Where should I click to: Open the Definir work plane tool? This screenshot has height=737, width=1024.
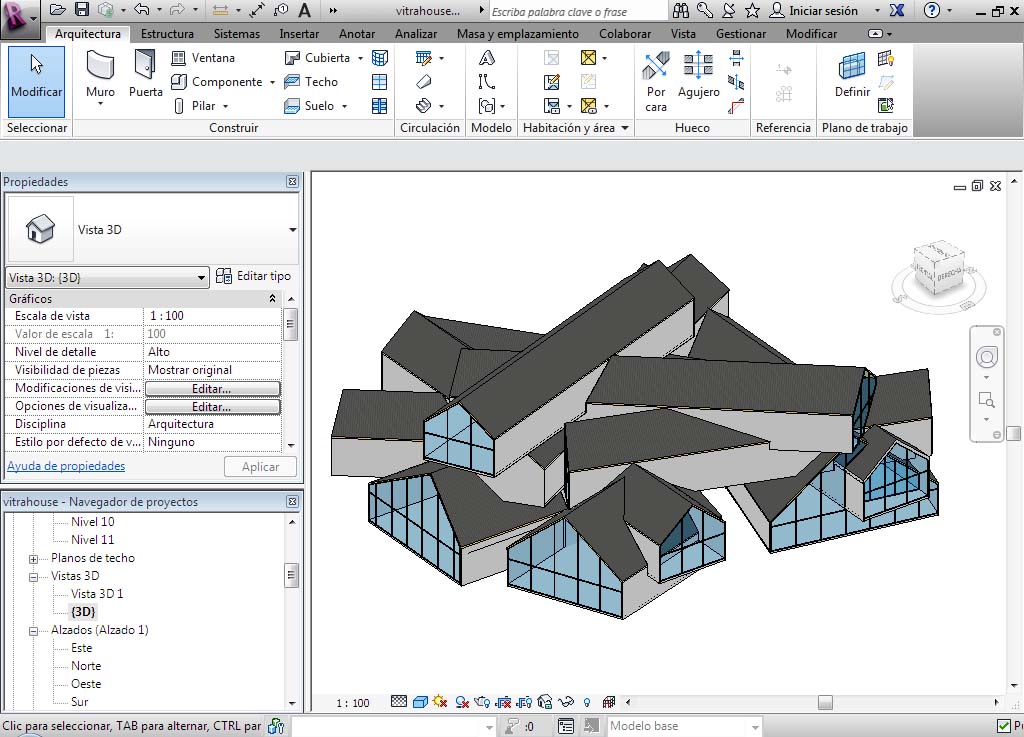pyautogui.click(x=852, y=77)
